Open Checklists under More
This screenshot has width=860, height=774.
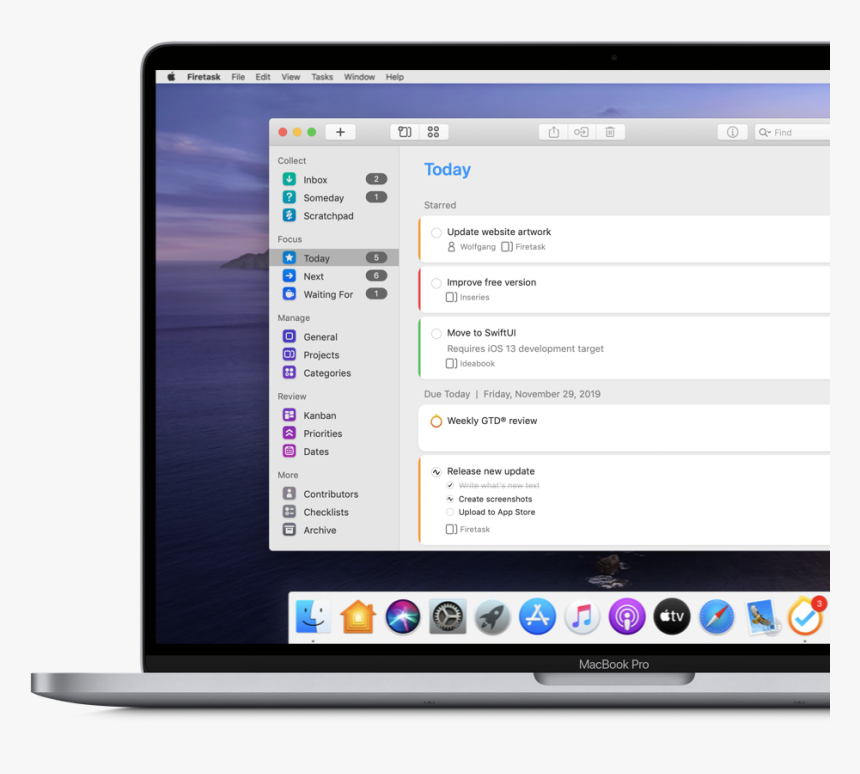tap(335, 512)
